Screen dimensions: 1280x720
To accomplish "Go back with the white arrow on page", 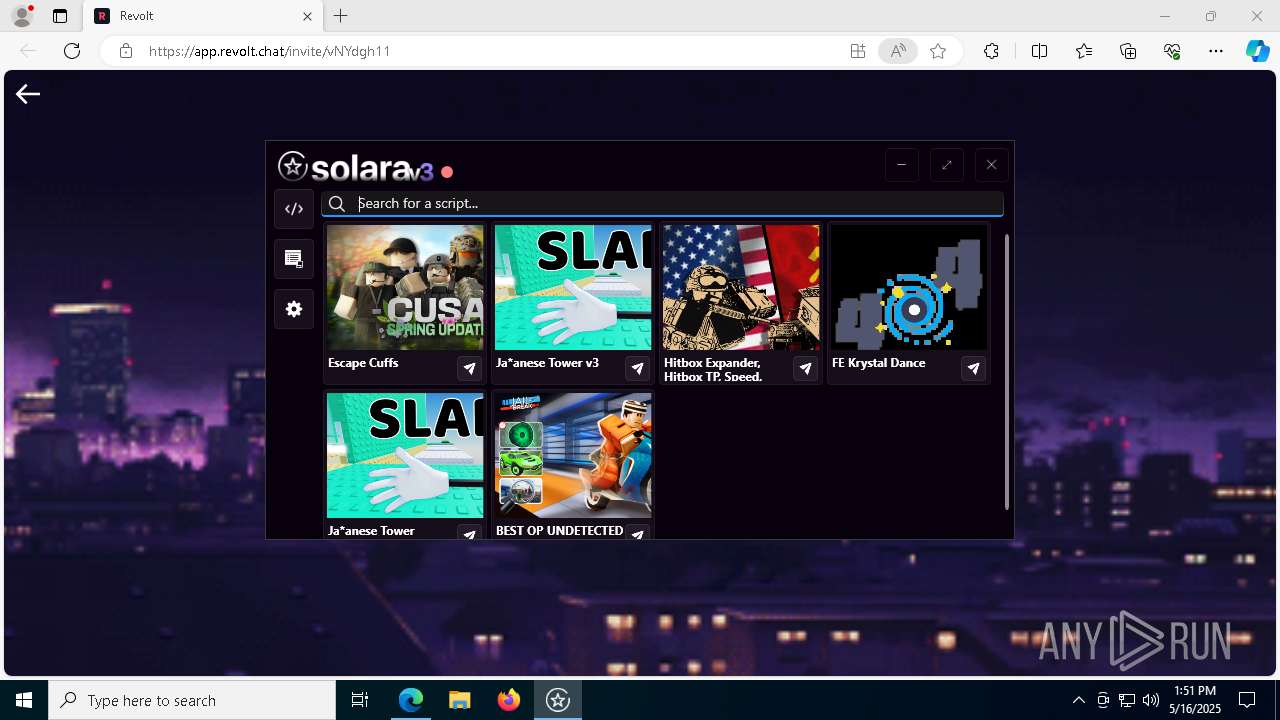I will 28,94.
